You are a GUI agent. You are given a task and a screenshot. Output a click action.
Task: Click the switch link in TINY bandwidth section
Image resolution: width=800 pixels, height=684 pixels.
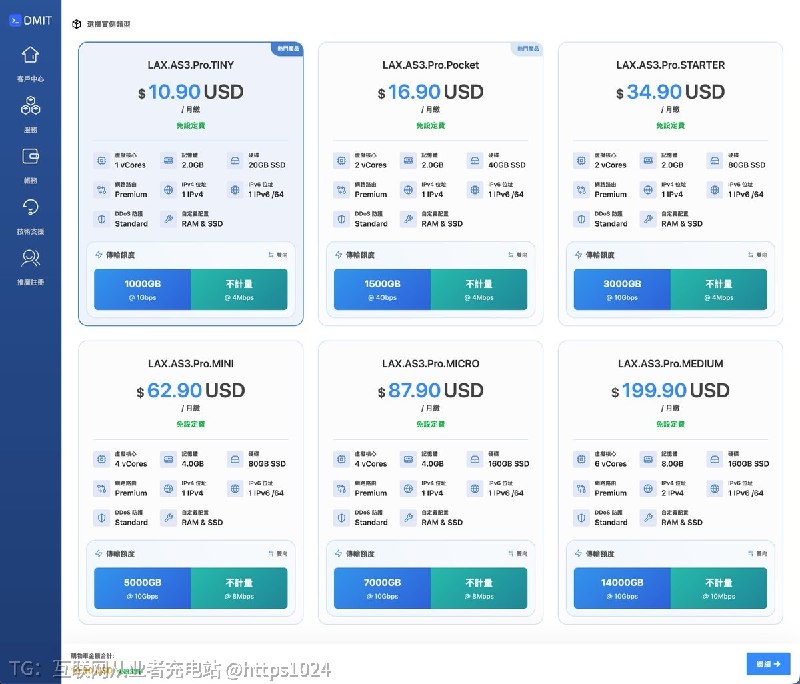point(278,255)
